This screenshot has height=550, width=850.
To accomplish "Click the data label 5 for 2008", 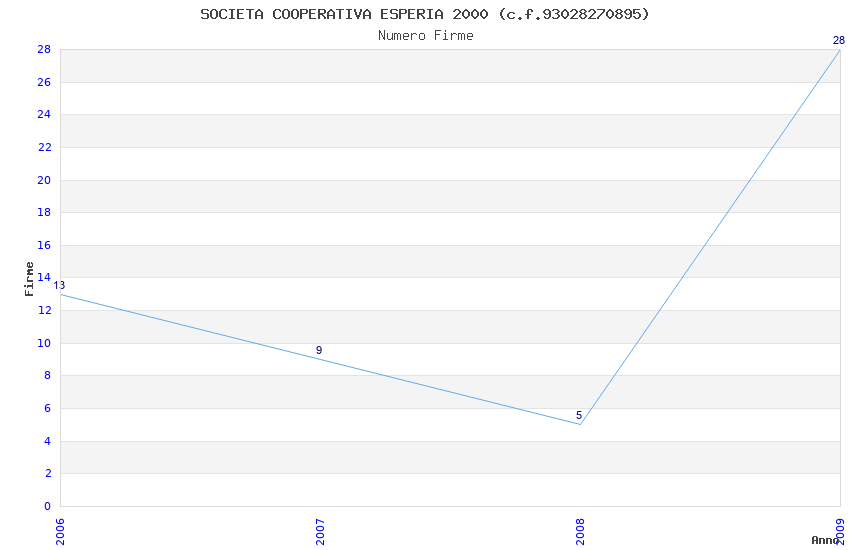I will click(579, 416).
